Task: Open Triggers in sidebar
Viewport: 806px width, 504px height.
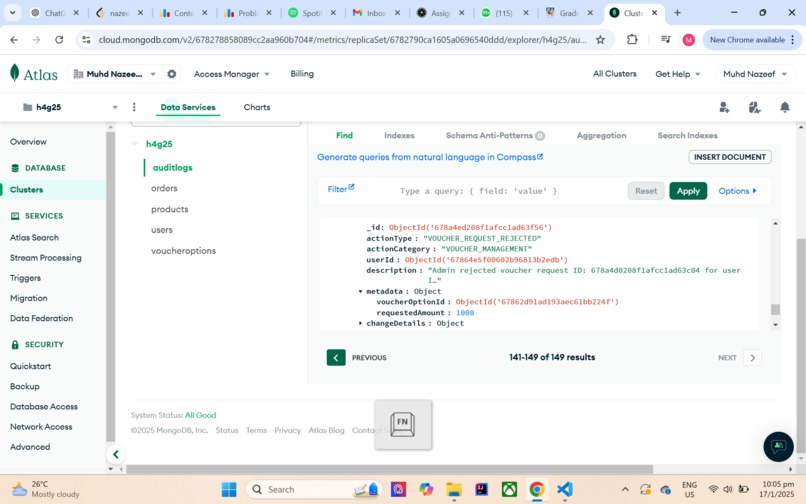Action: click(x=25, y=278)
